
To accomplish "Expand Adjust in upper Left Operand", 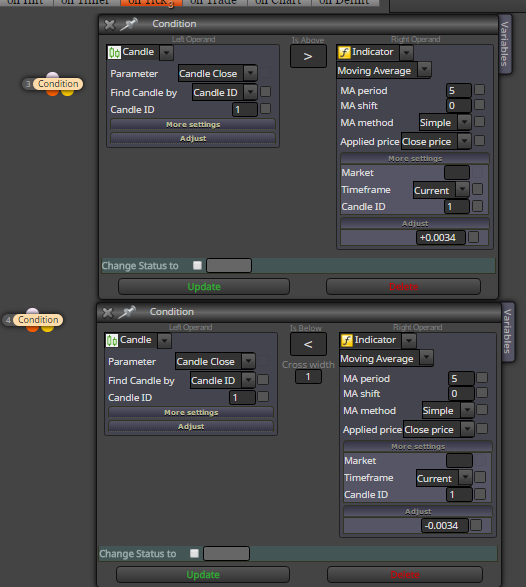I will point(193,138).
